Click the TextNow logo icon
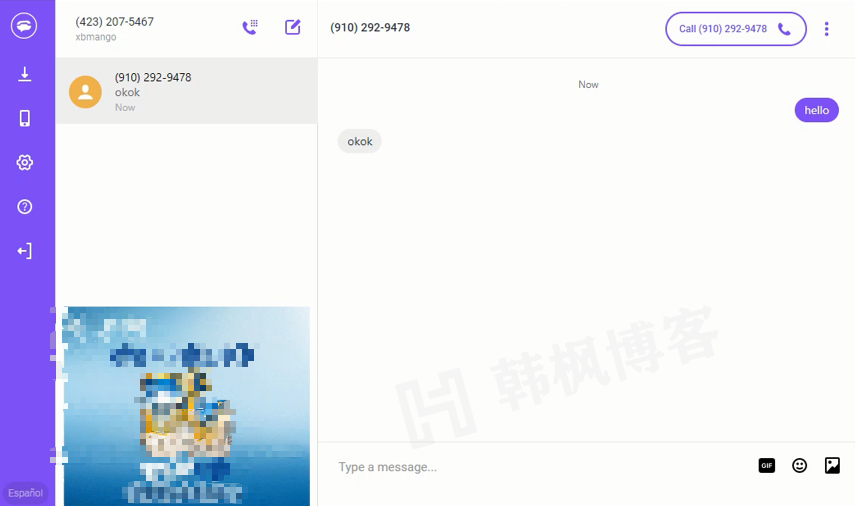 coord(24,26)
